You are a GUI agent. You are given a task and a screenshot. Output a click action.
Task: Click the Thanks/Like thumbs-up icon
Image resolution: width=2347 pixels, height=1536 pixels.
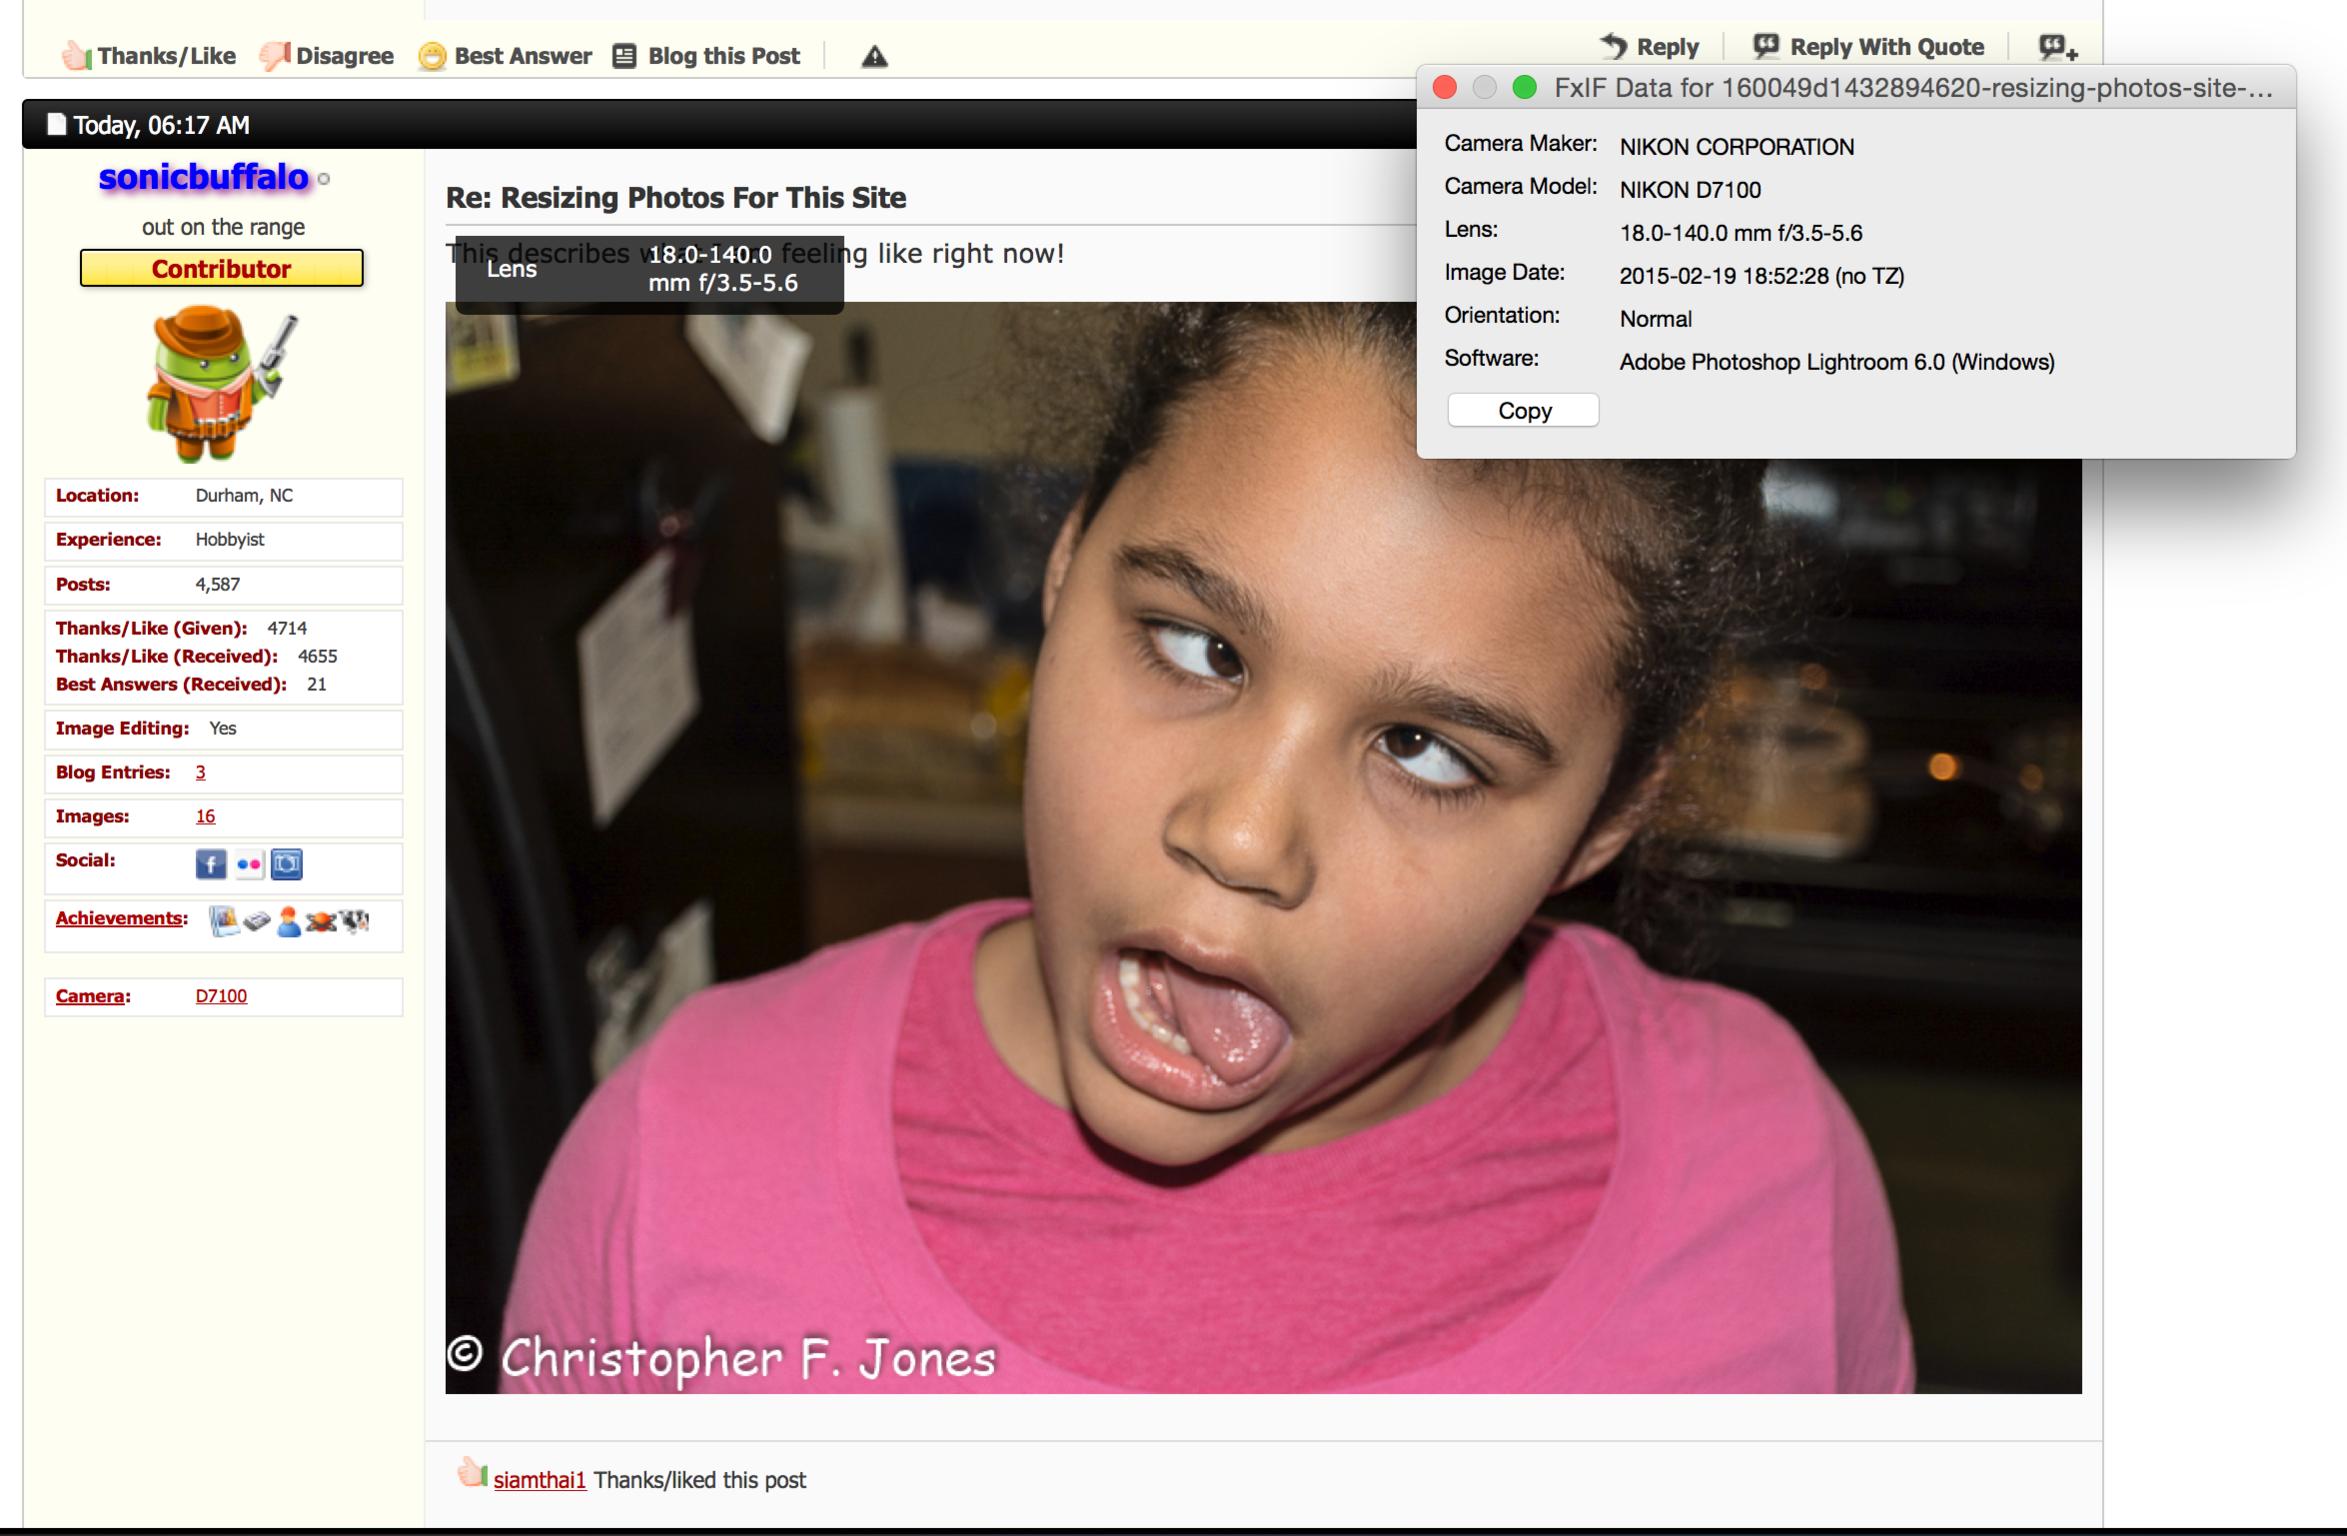tap(76, 56)
